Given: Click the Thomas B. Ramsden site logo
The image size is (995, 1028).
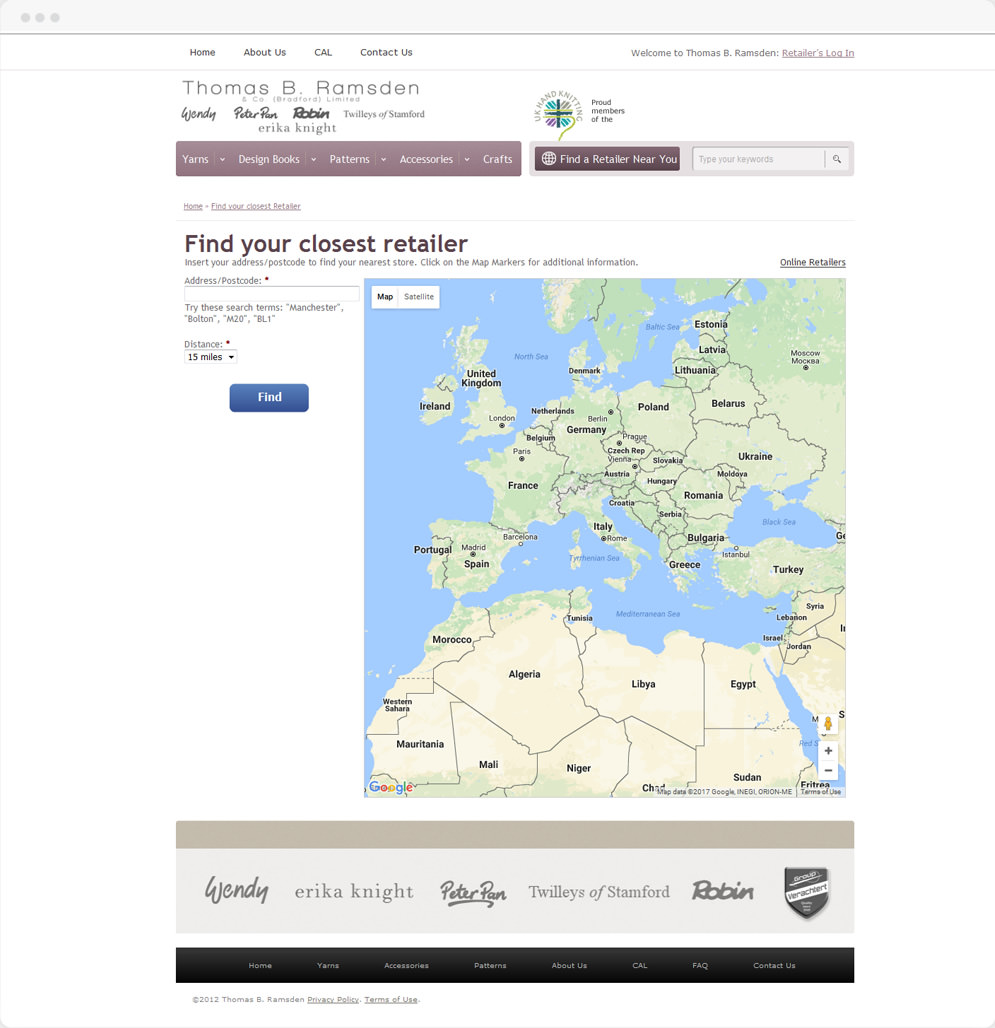Looking at the screenshot, I should pyautogui.click(x=301, y=89).
